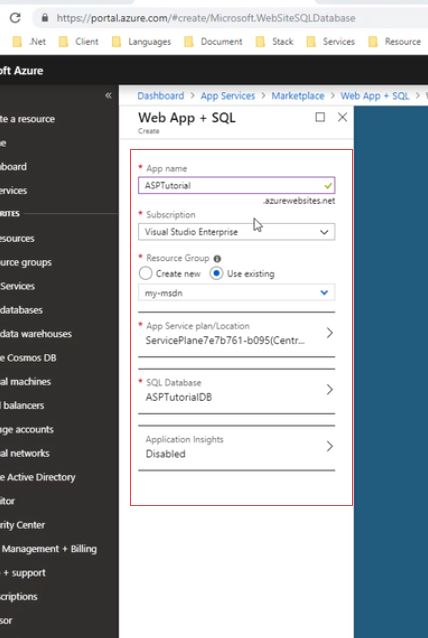The width and height of the screenshot is (428, 638).
Task: Click the ServicePlane7e7b761-b095 plan value
Action: [225, 341]
